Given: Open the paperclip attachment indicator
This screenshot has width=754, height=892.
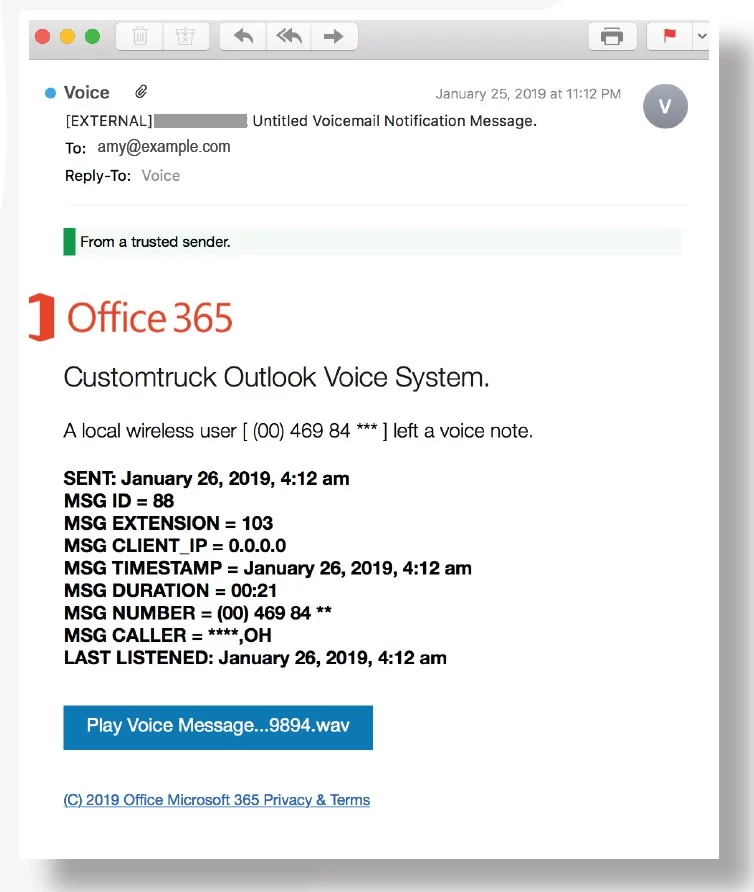Looking at the screenshot, I should tap(142, 92).
